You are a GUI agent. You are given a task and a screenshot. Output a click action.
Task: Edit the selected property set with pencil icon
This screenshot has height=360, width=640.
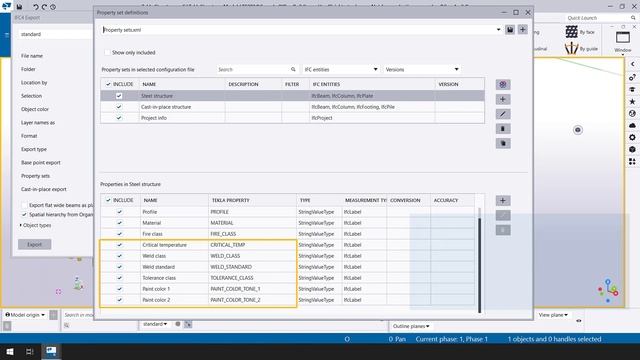tap(503, 114)
